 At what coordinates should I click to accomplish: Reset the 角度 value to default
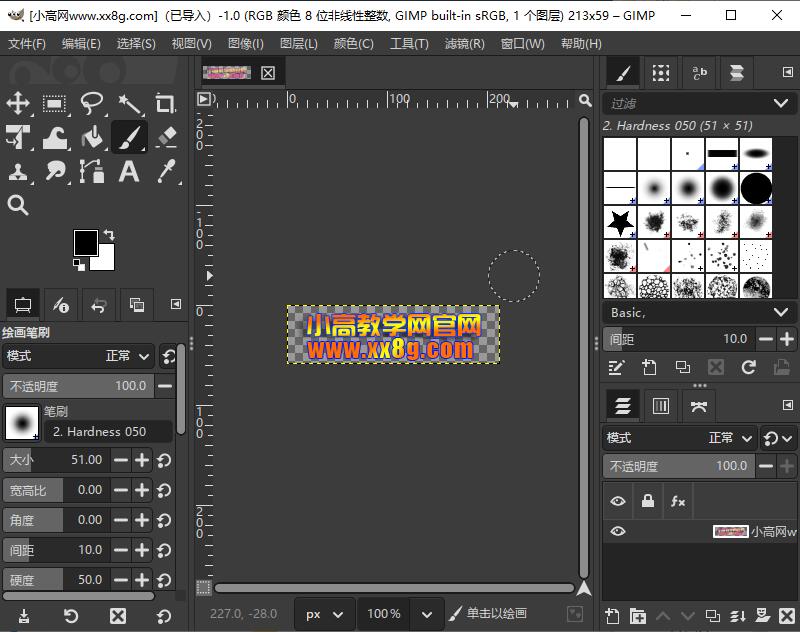(x=164, y=520)
